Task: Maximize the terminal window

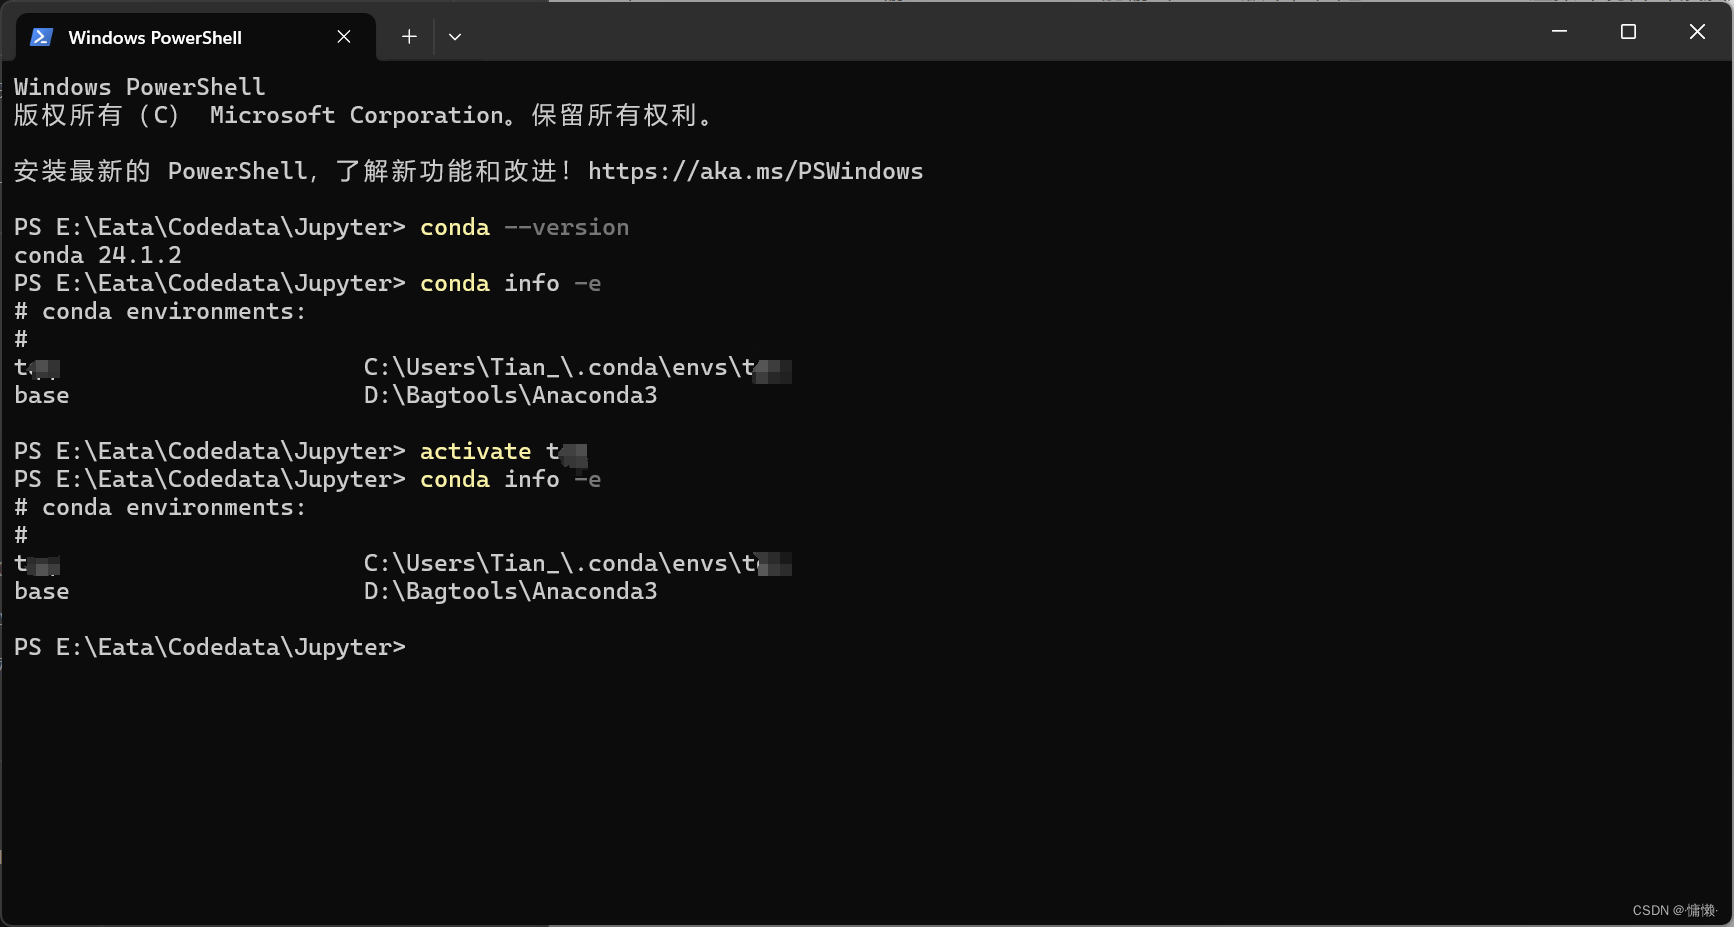Action: coord(1628,32)
